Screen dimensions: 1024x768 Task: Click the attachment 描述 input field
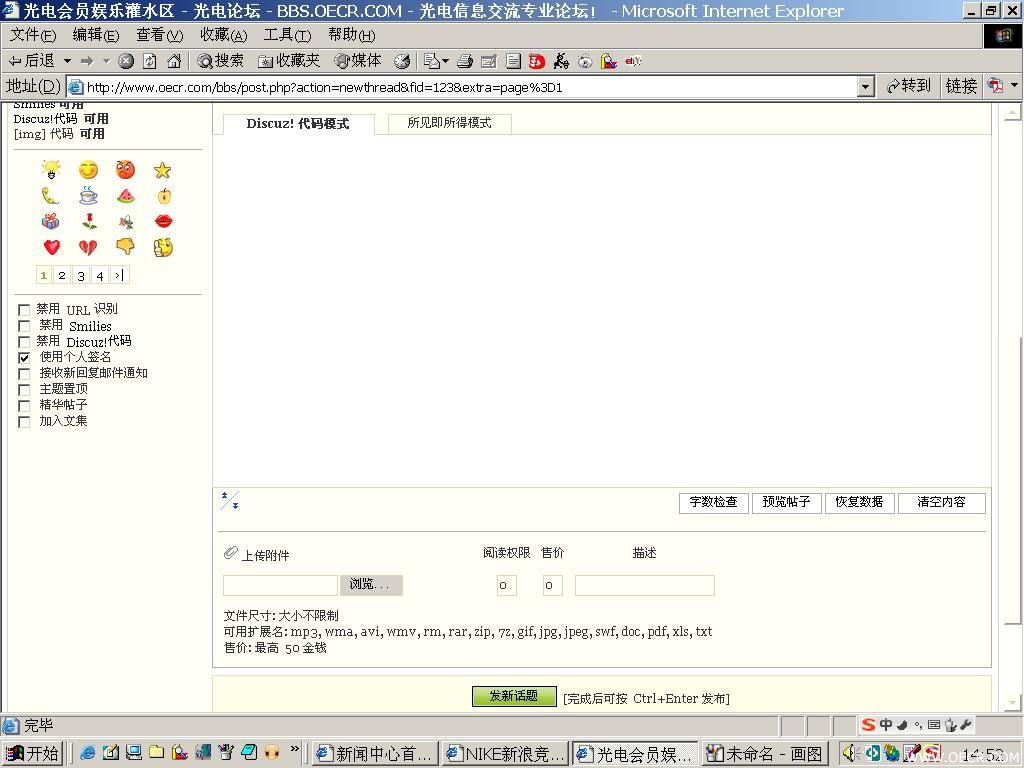click(x=645, y=584)
